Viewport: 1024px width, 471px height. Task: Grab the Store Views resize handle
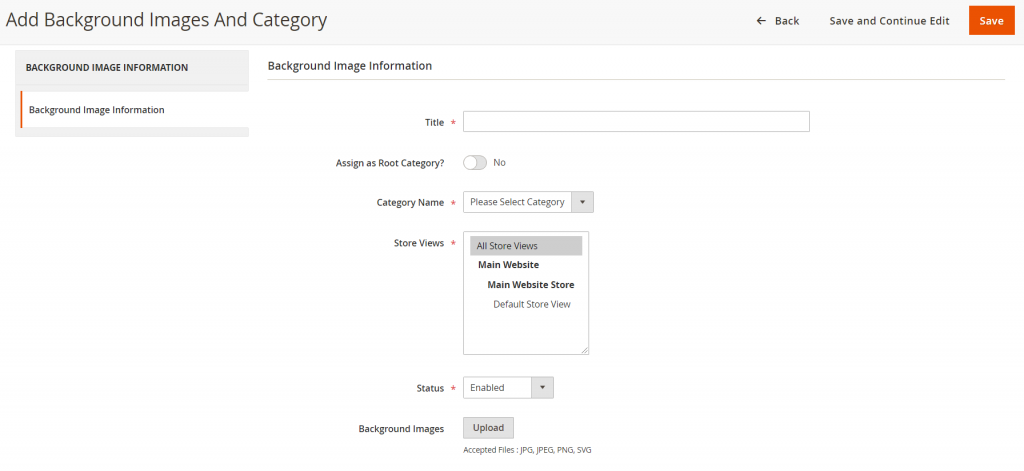pyautogui.click(x=585, y=350)
